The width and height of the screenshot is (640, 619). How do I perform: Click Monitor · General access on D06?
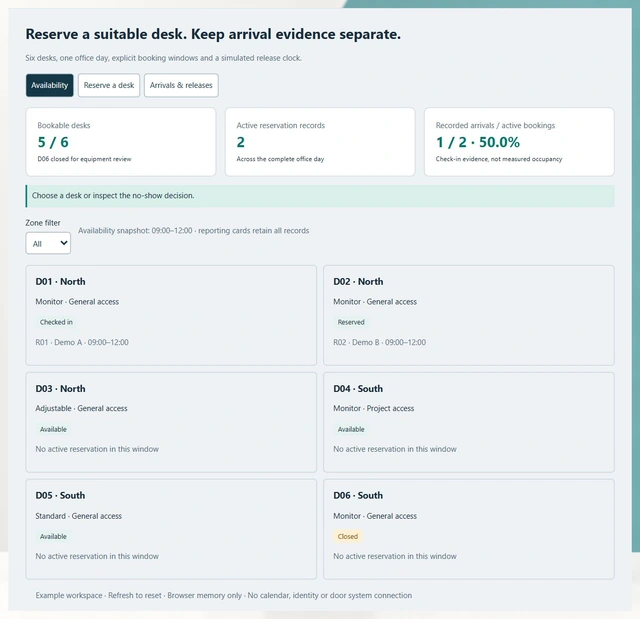pyautogui.click(x=375, y=516)
